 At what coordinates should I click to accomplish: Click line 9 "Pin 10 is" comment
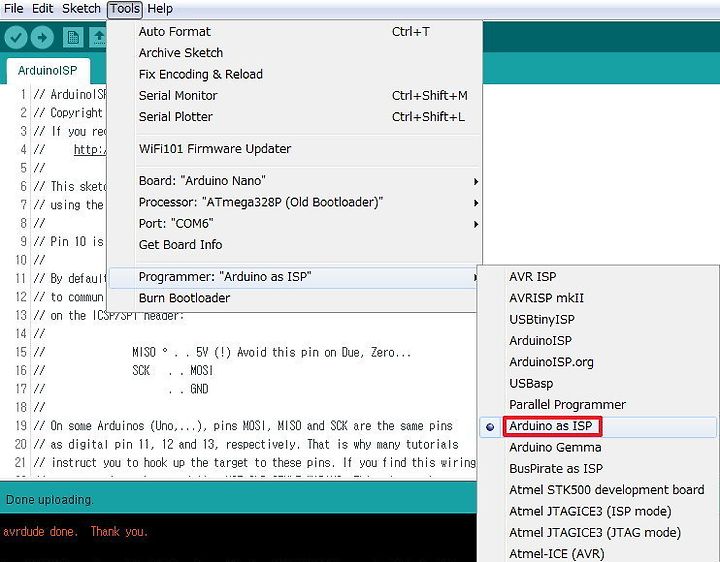(69, 242)
